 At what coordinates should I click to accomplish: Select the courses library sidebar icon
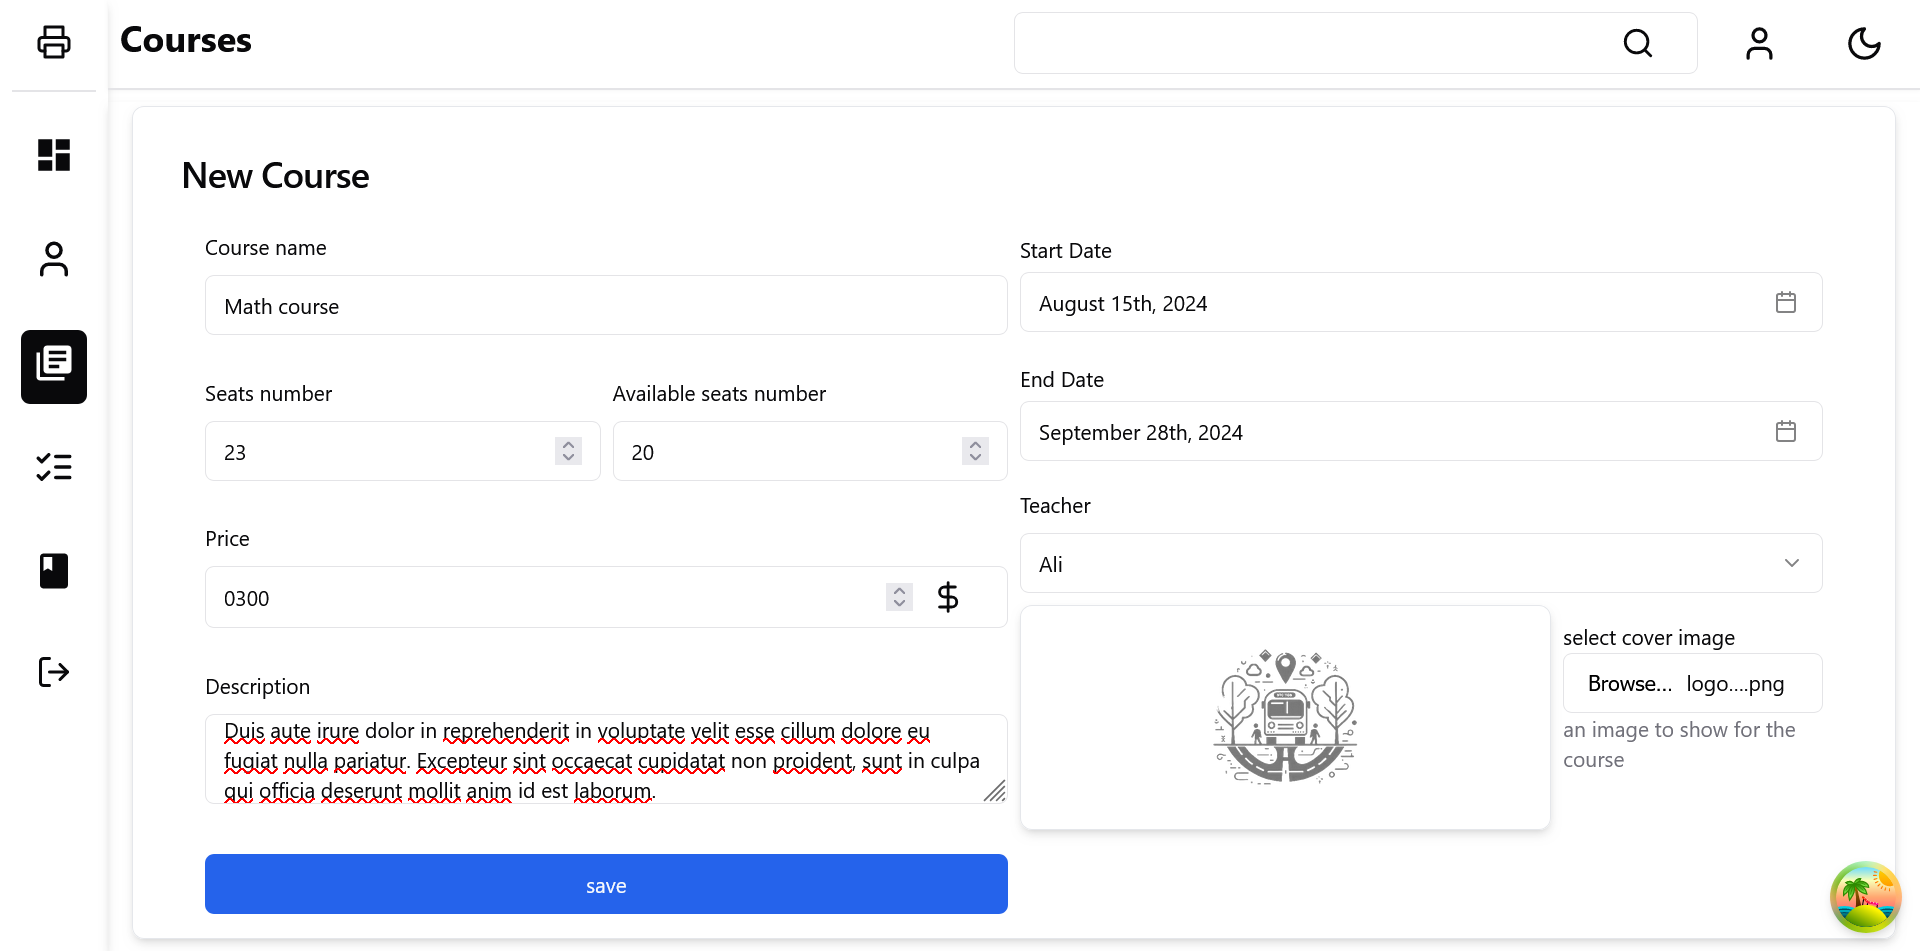(54, 366)
